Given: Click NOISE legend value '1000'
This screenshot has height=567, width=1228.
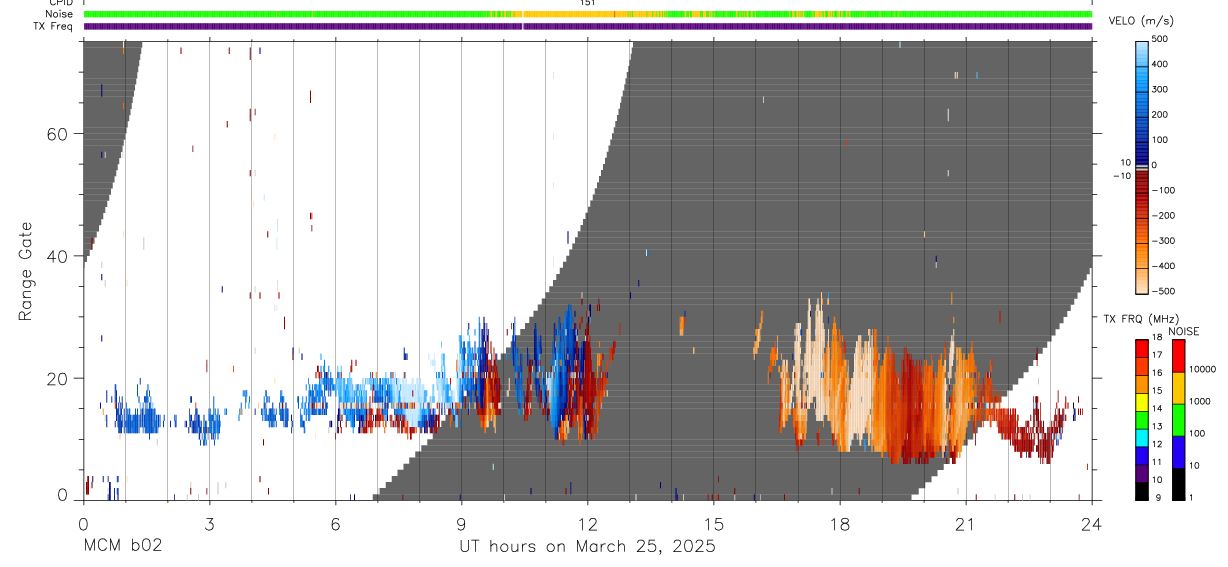Looking at the screenshot, I should [1200, 401].
